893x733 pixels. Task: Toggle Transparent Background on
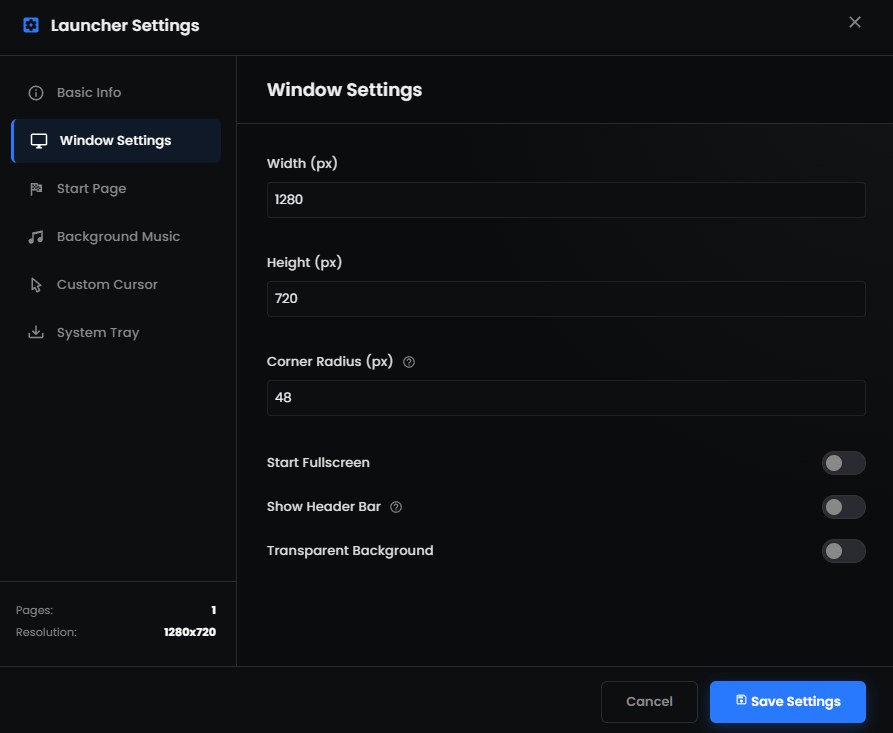(x=843, y=551)
